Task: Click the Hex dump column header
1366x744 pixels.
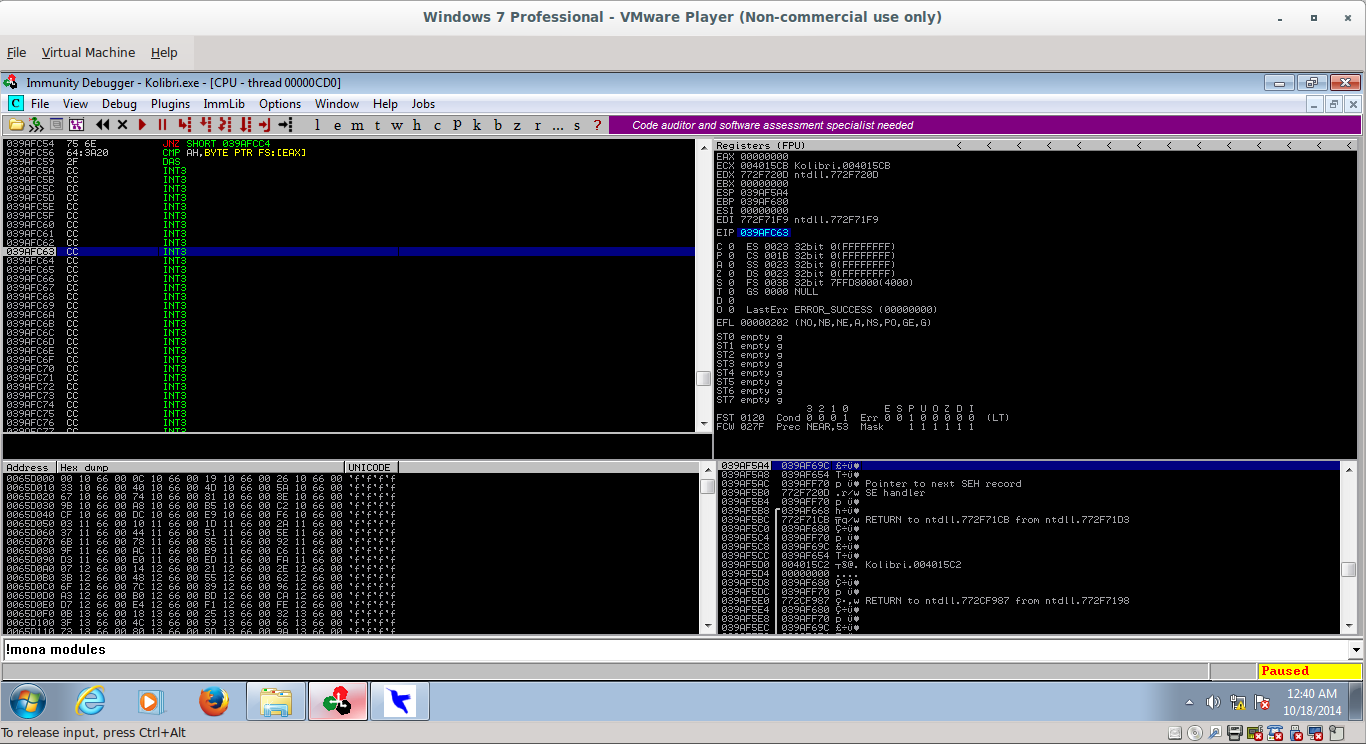Action: click(200, 467)
